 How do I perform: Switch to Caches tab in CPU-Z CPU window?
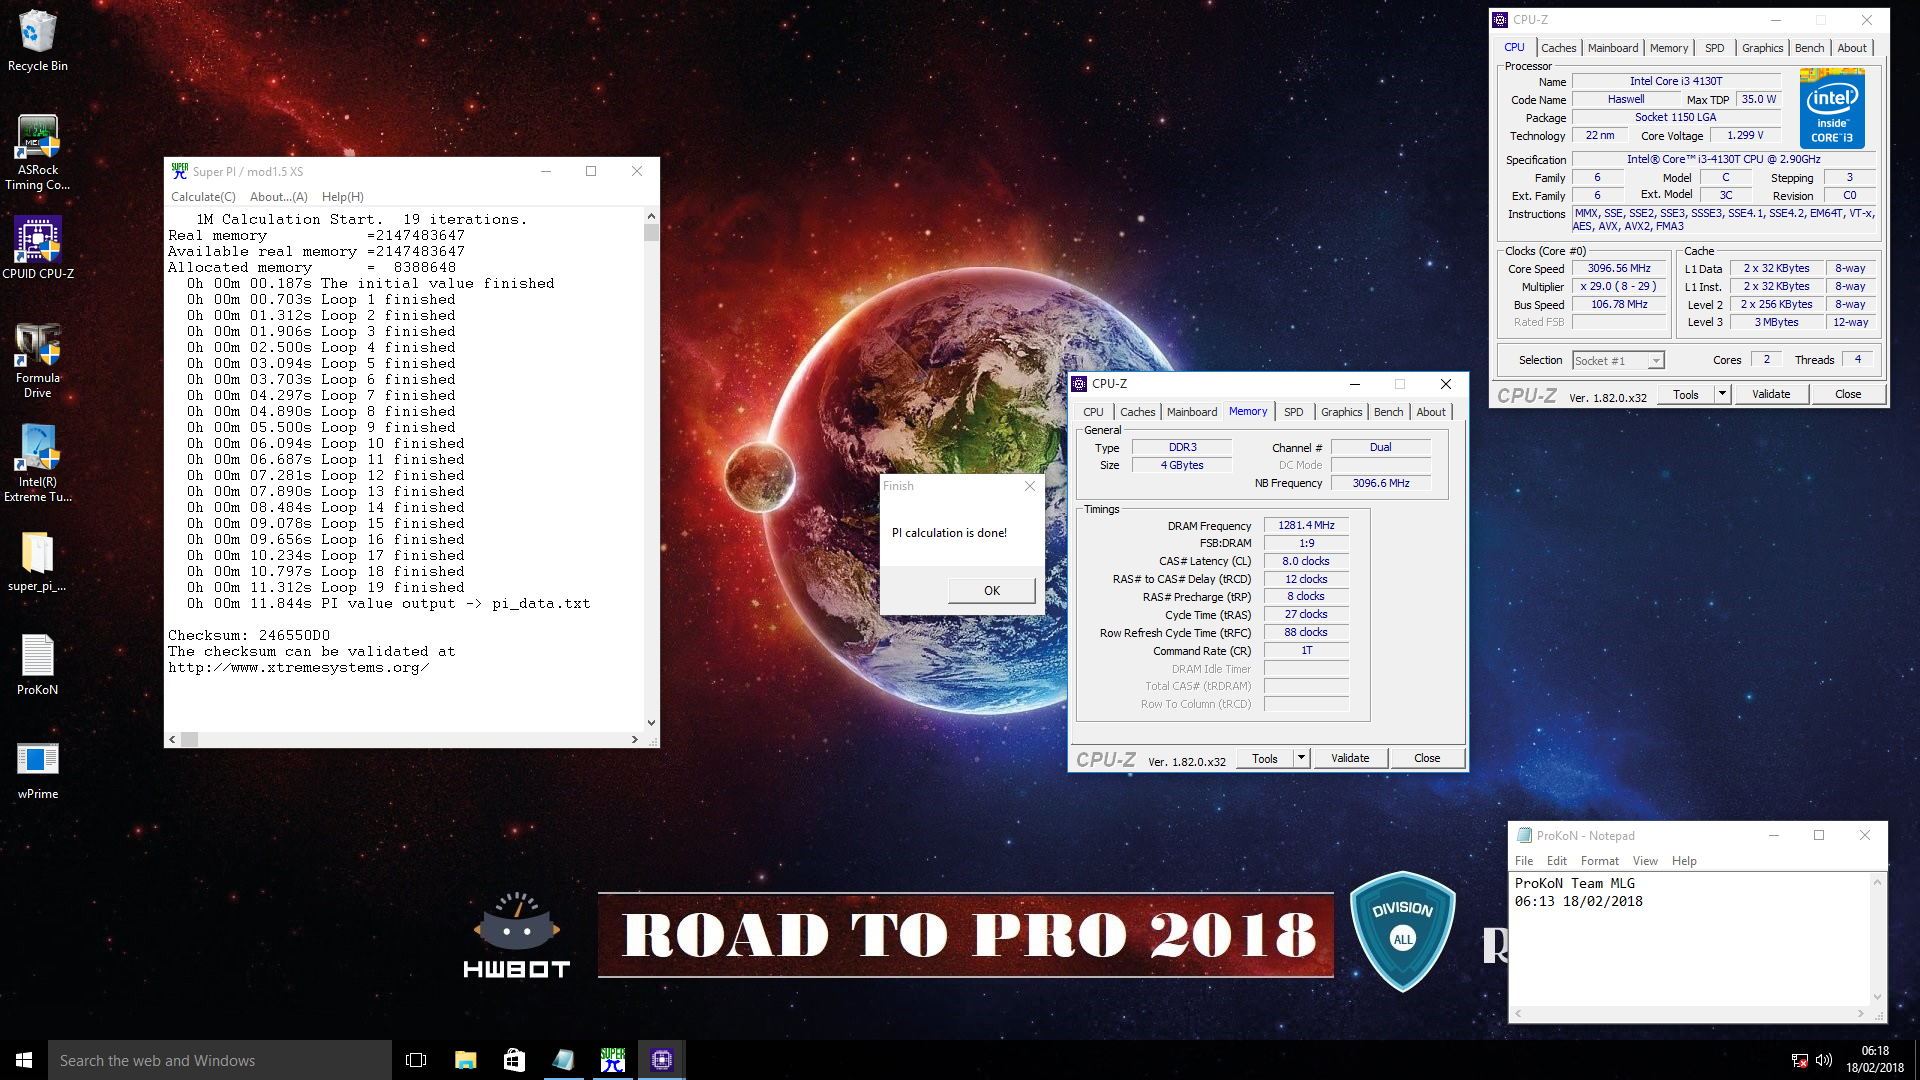coord(1558,48)
